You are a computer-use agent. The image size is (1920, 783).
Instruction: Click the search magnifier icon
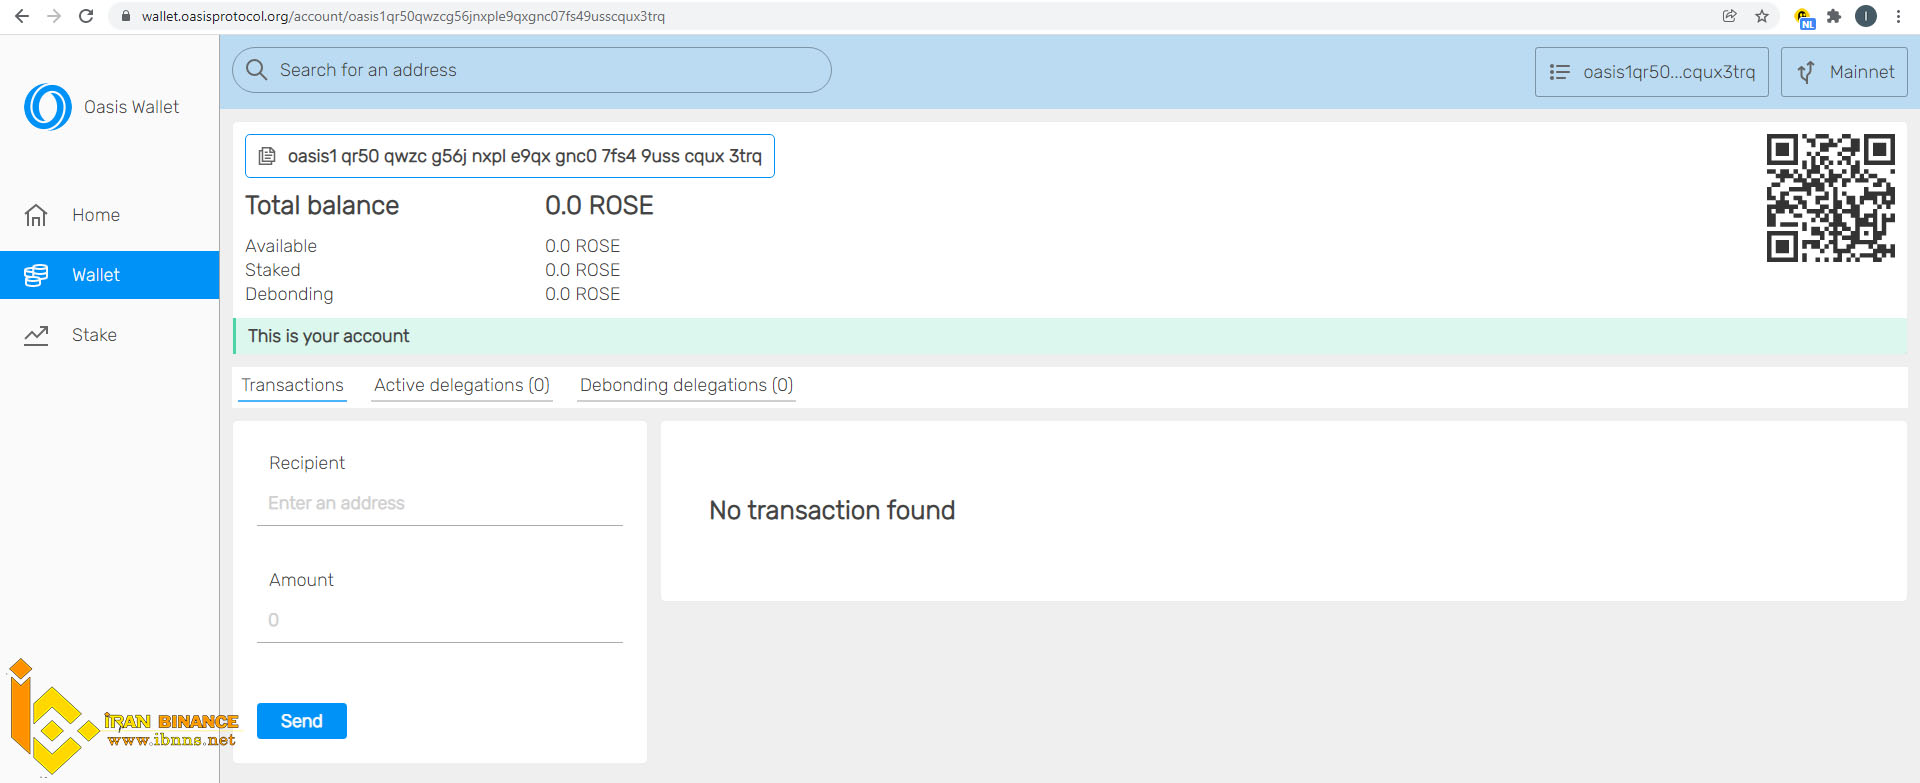(257, 70)
